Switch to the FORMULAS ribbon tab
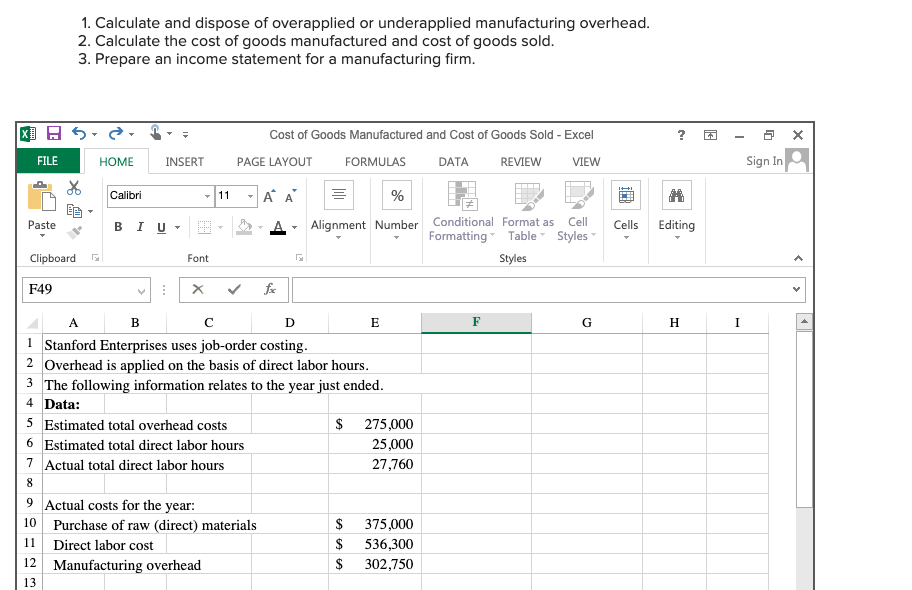 click(x=375, y=161)
